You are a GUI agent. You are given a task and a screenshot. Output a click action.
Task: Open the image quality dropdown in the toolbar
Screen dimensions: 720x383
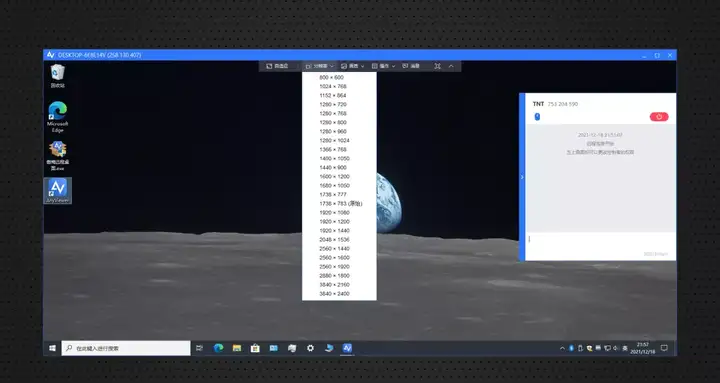[353, 66]
